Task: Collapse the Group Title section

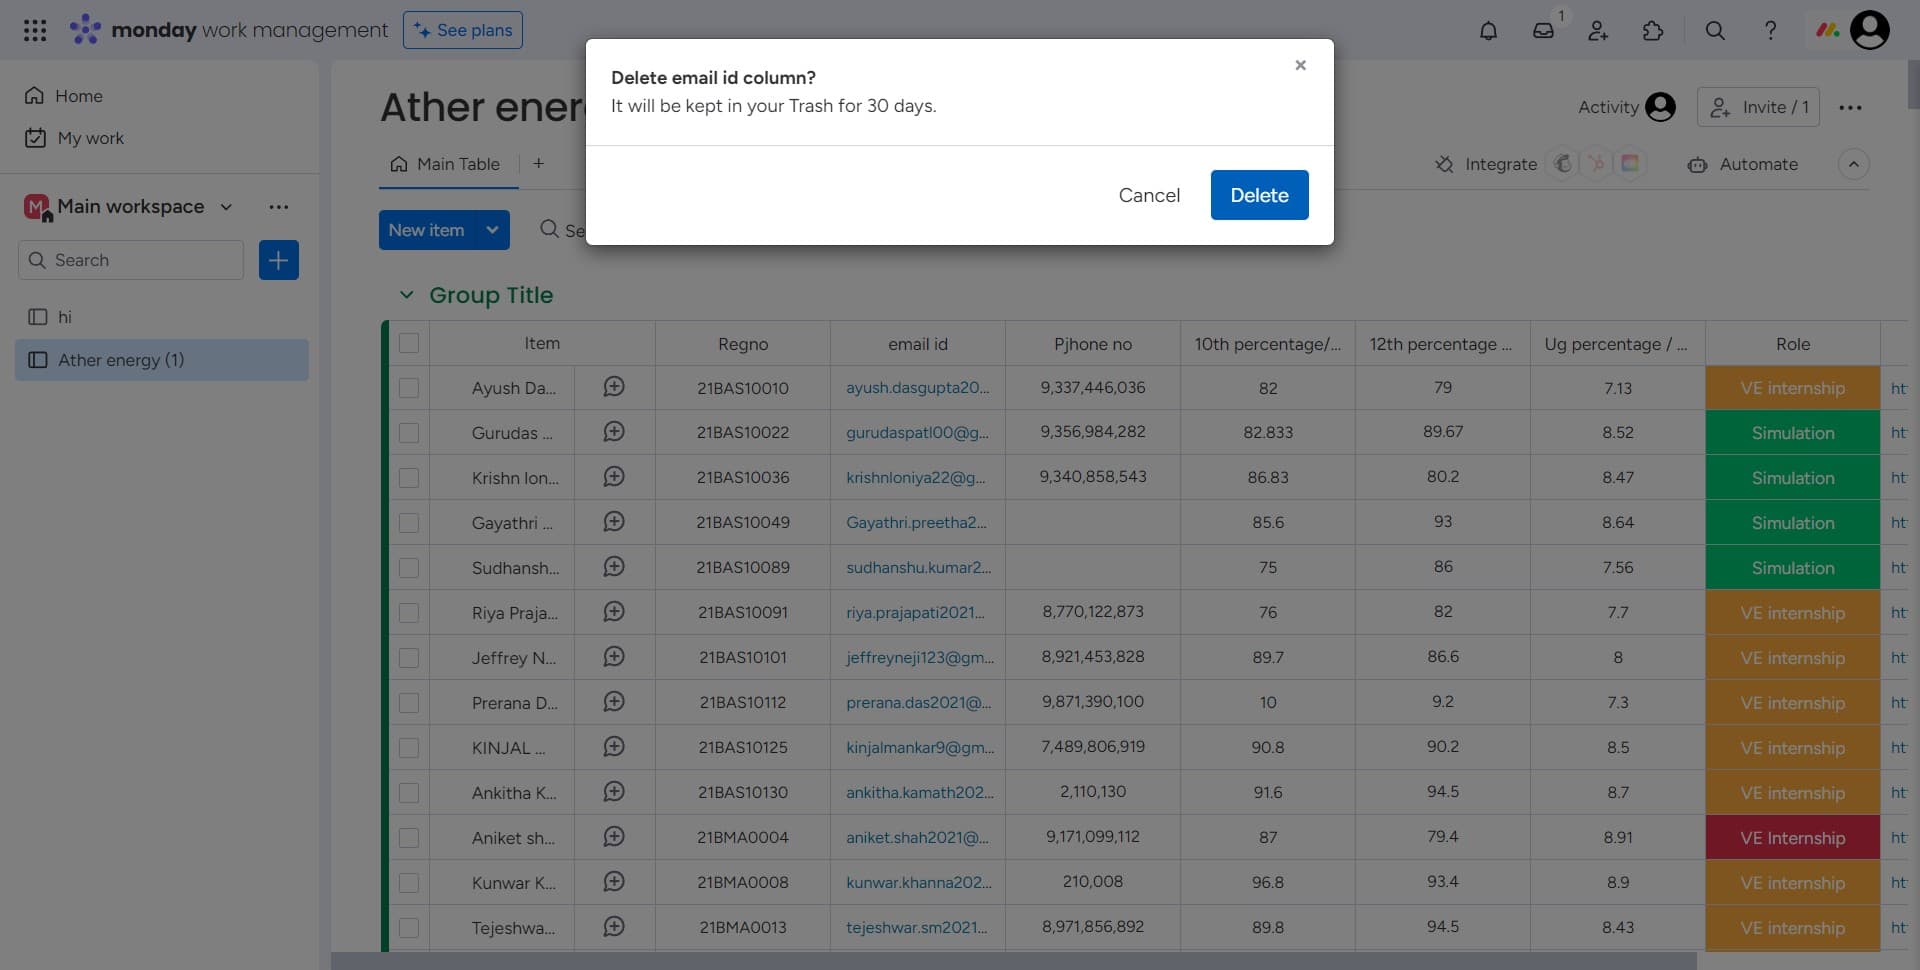Action: pyautogui.click(x=407, y=295)
